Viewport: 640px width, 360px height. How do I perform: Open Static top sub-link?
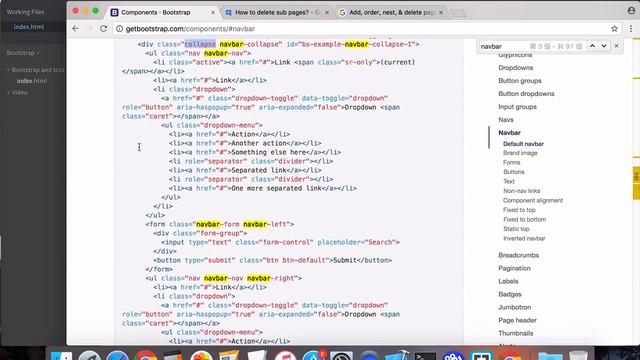pos(516,229)
